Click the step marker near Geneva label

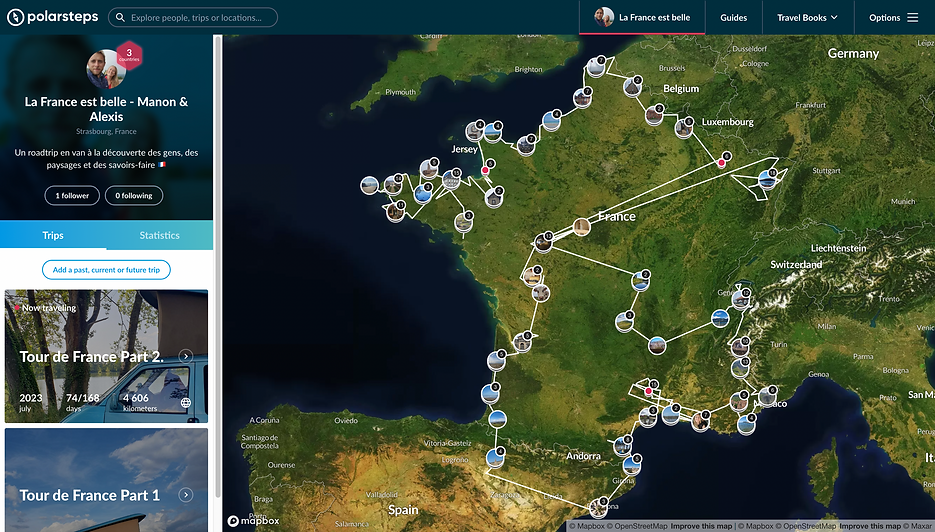[741, 299]
